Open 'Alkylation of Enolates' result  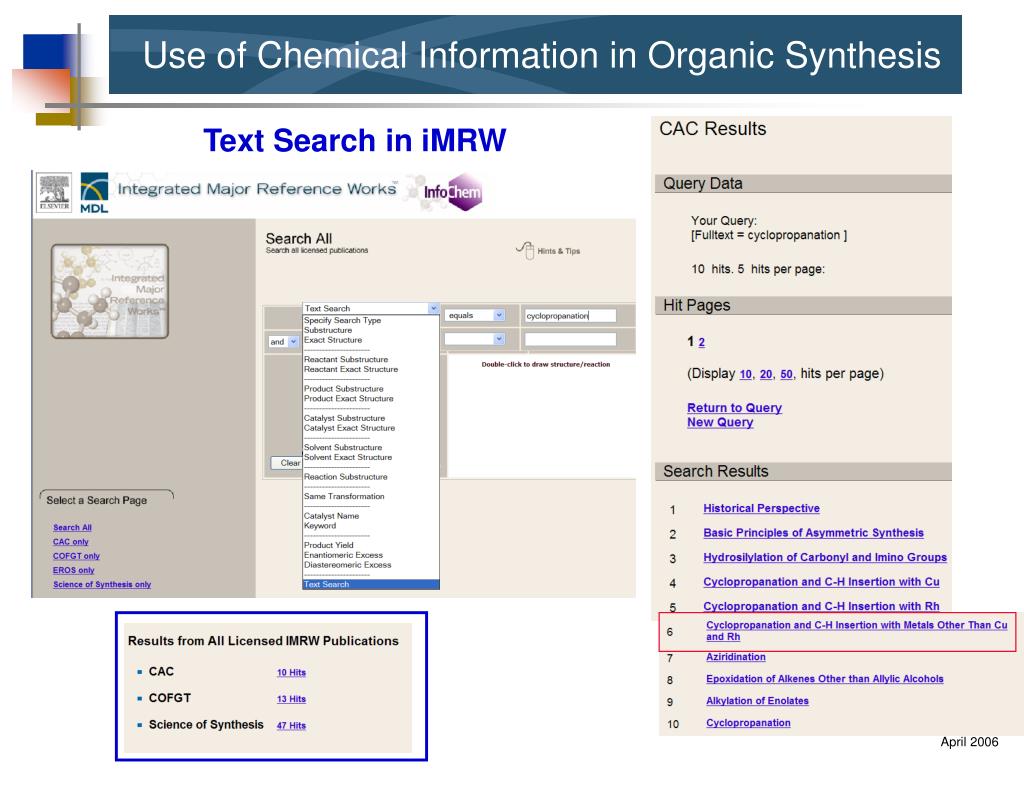(x=758, y=702)
